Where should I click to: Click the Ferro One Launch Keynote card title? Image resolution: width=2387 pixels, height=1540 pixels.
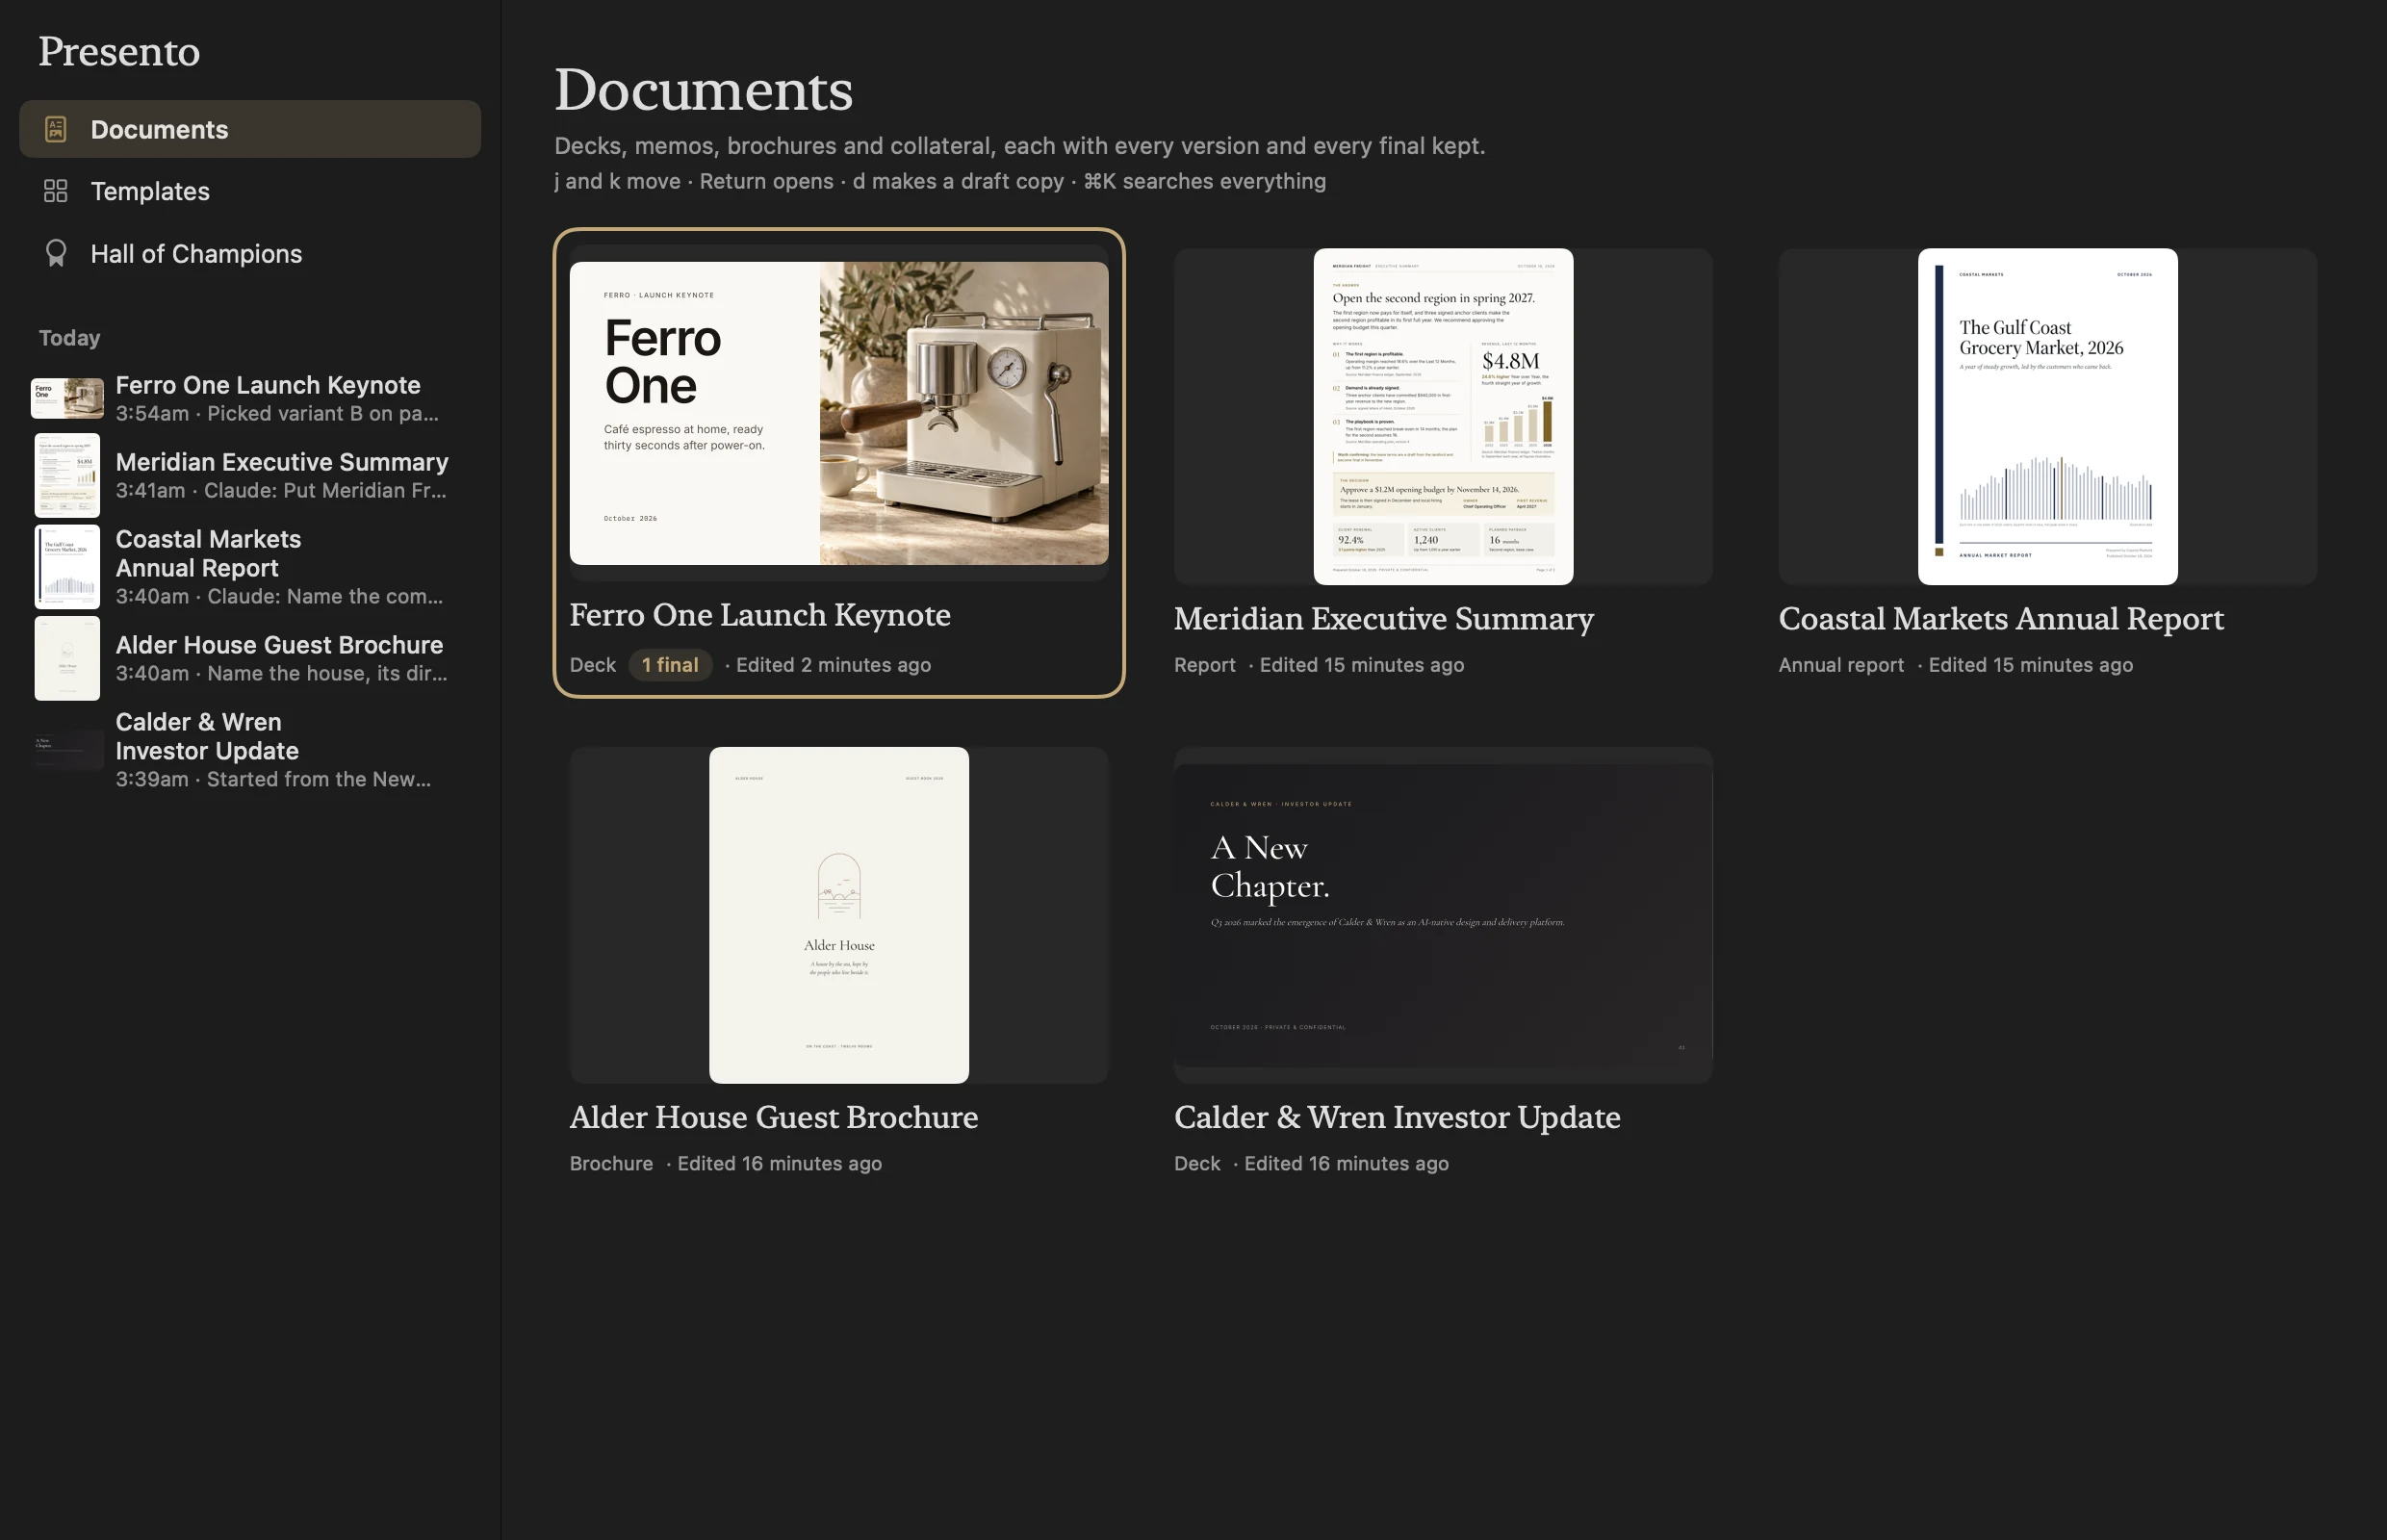[760, 615]
